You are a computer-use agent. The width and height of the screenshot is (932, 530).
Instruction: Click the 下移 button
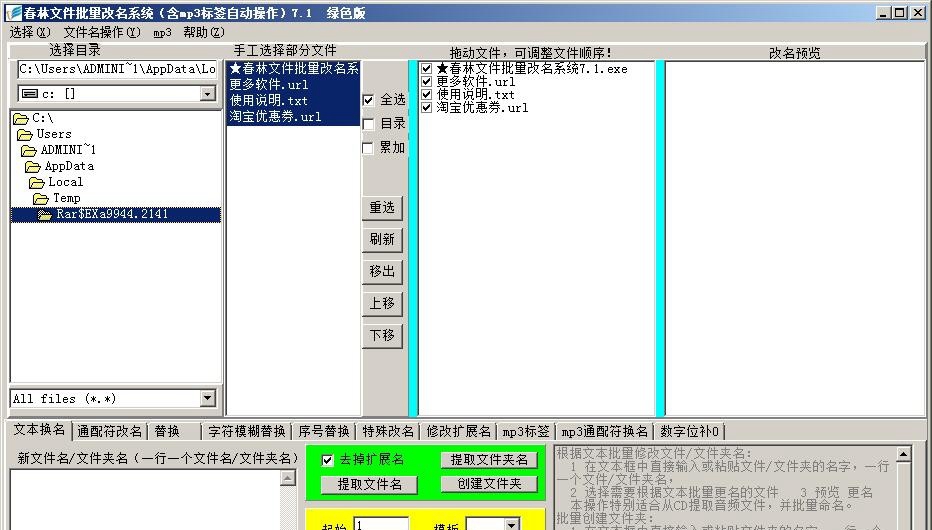click(382, 336)
